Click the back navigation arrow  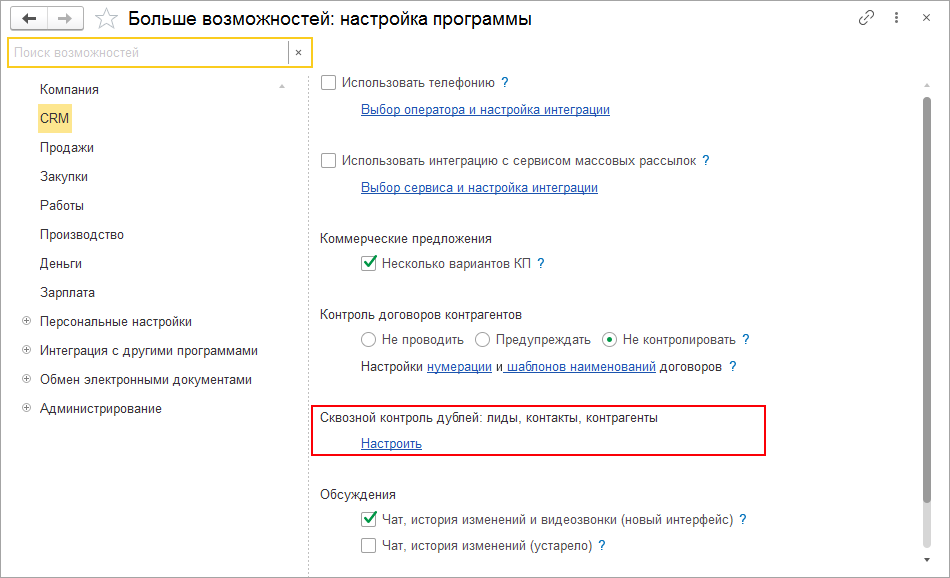tap(28, 18)
